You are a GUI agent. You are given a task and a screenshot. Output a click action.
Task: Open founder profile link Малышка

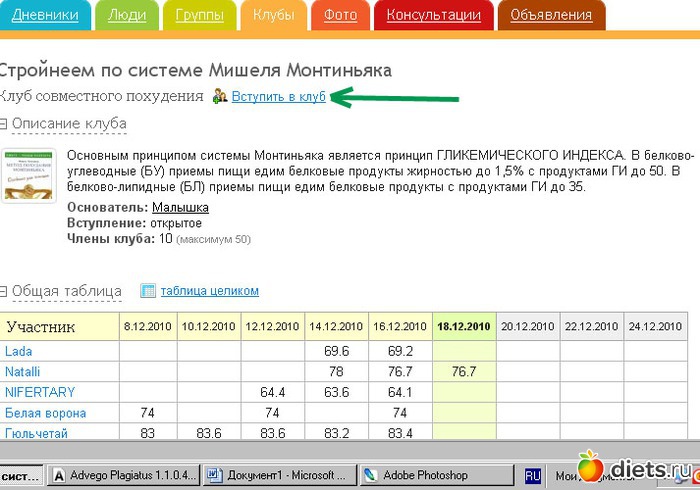pyautogui.click(x=180, y=207)
